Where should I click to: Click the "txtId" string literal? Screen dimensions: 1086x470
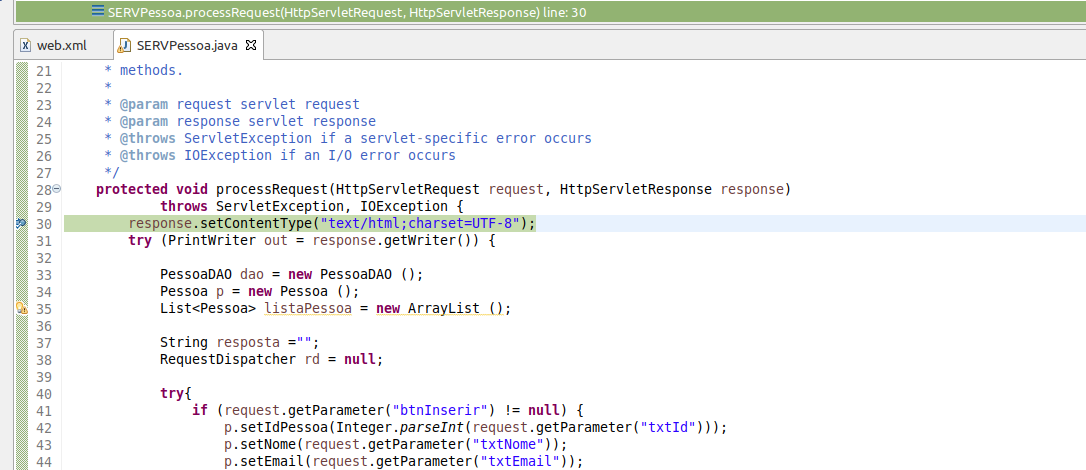(668, 428)
